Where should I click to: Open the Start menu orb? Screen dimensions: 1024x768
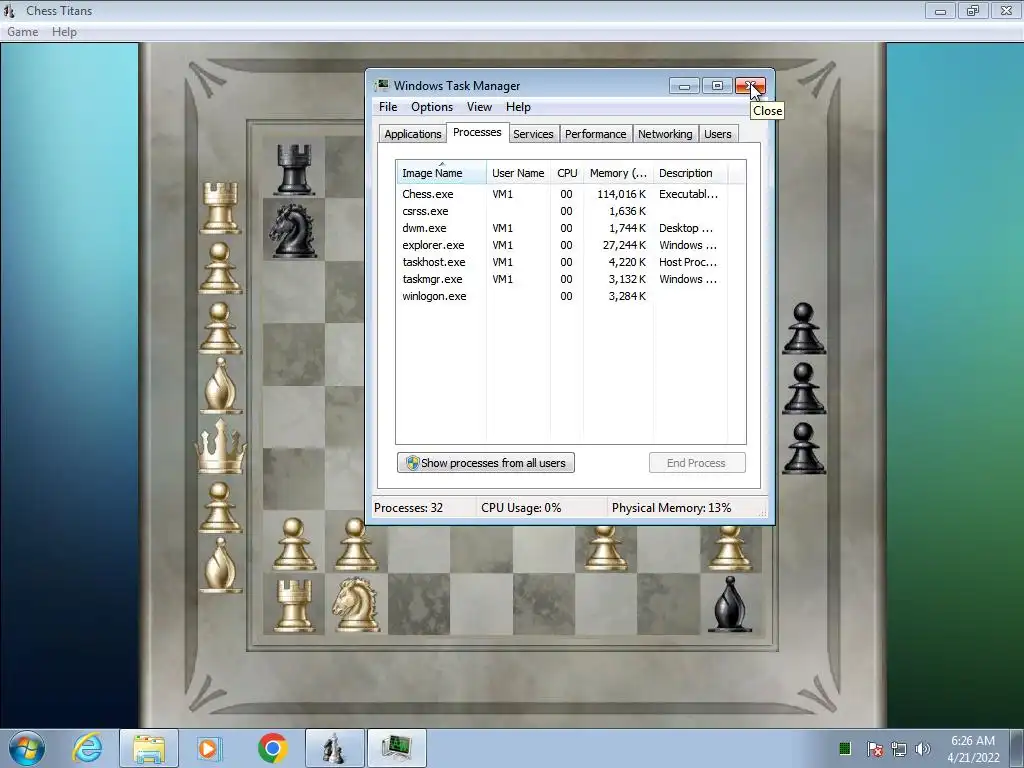[27, 748]
